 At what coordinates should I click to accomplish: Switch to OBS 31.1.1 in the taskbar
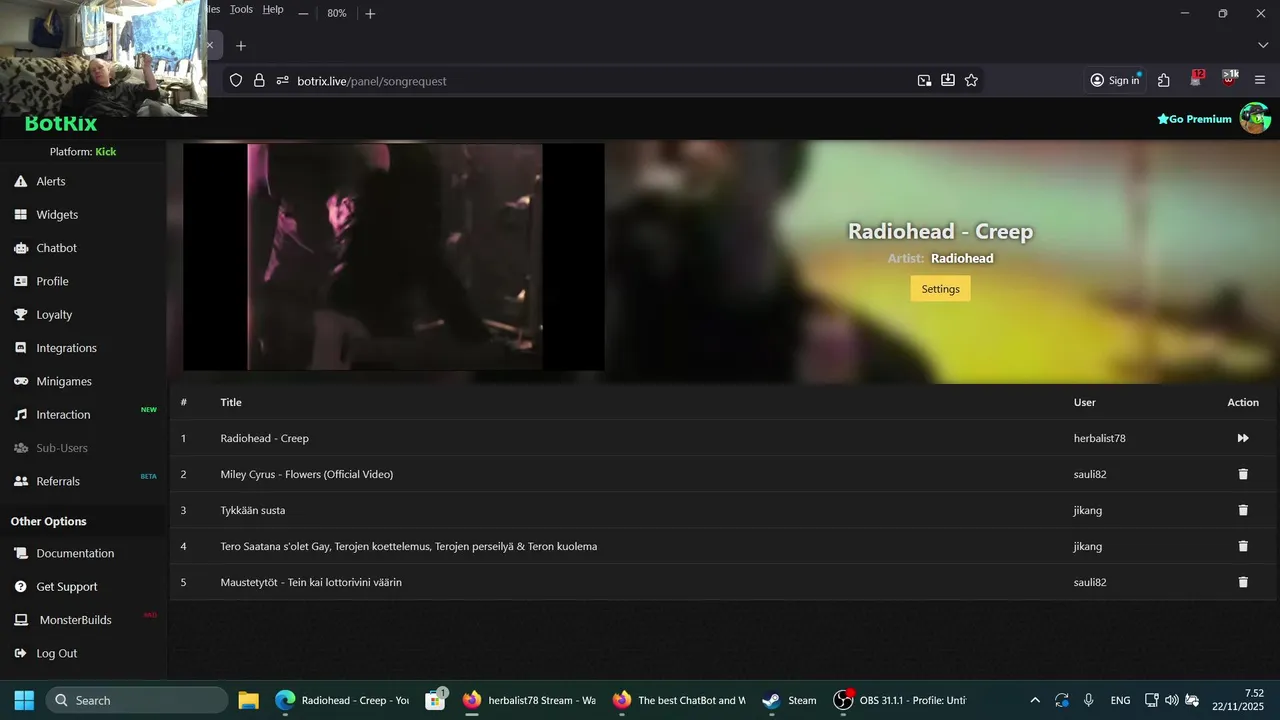click(901, 700)
